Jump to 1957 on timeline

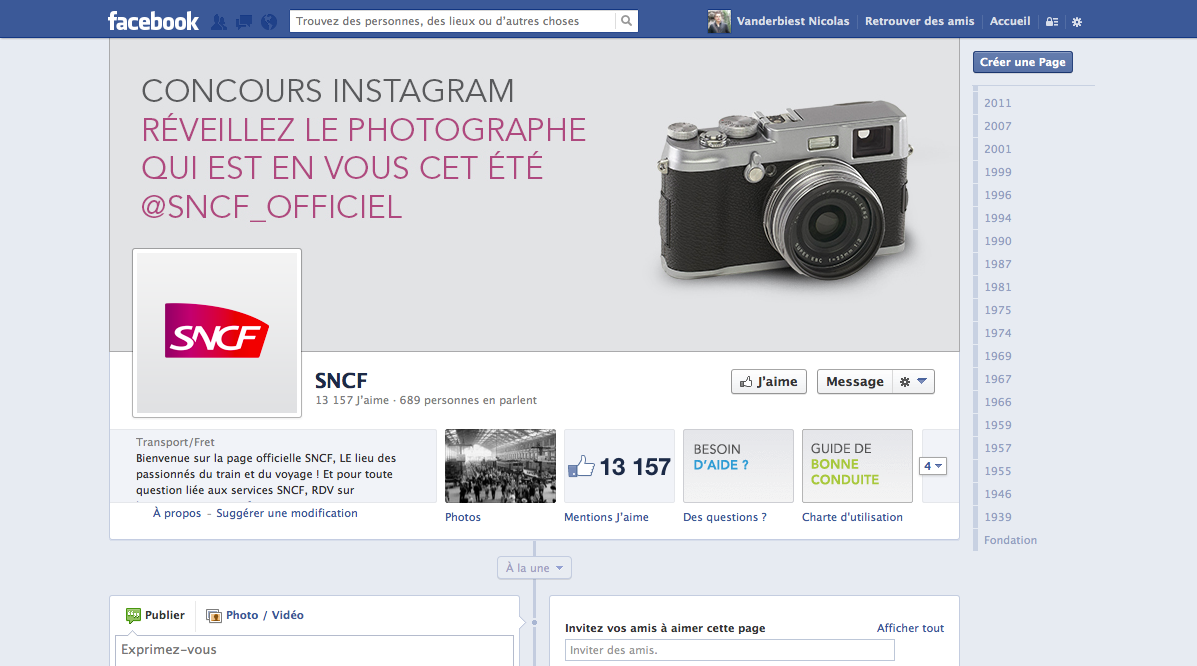(997, 448)
